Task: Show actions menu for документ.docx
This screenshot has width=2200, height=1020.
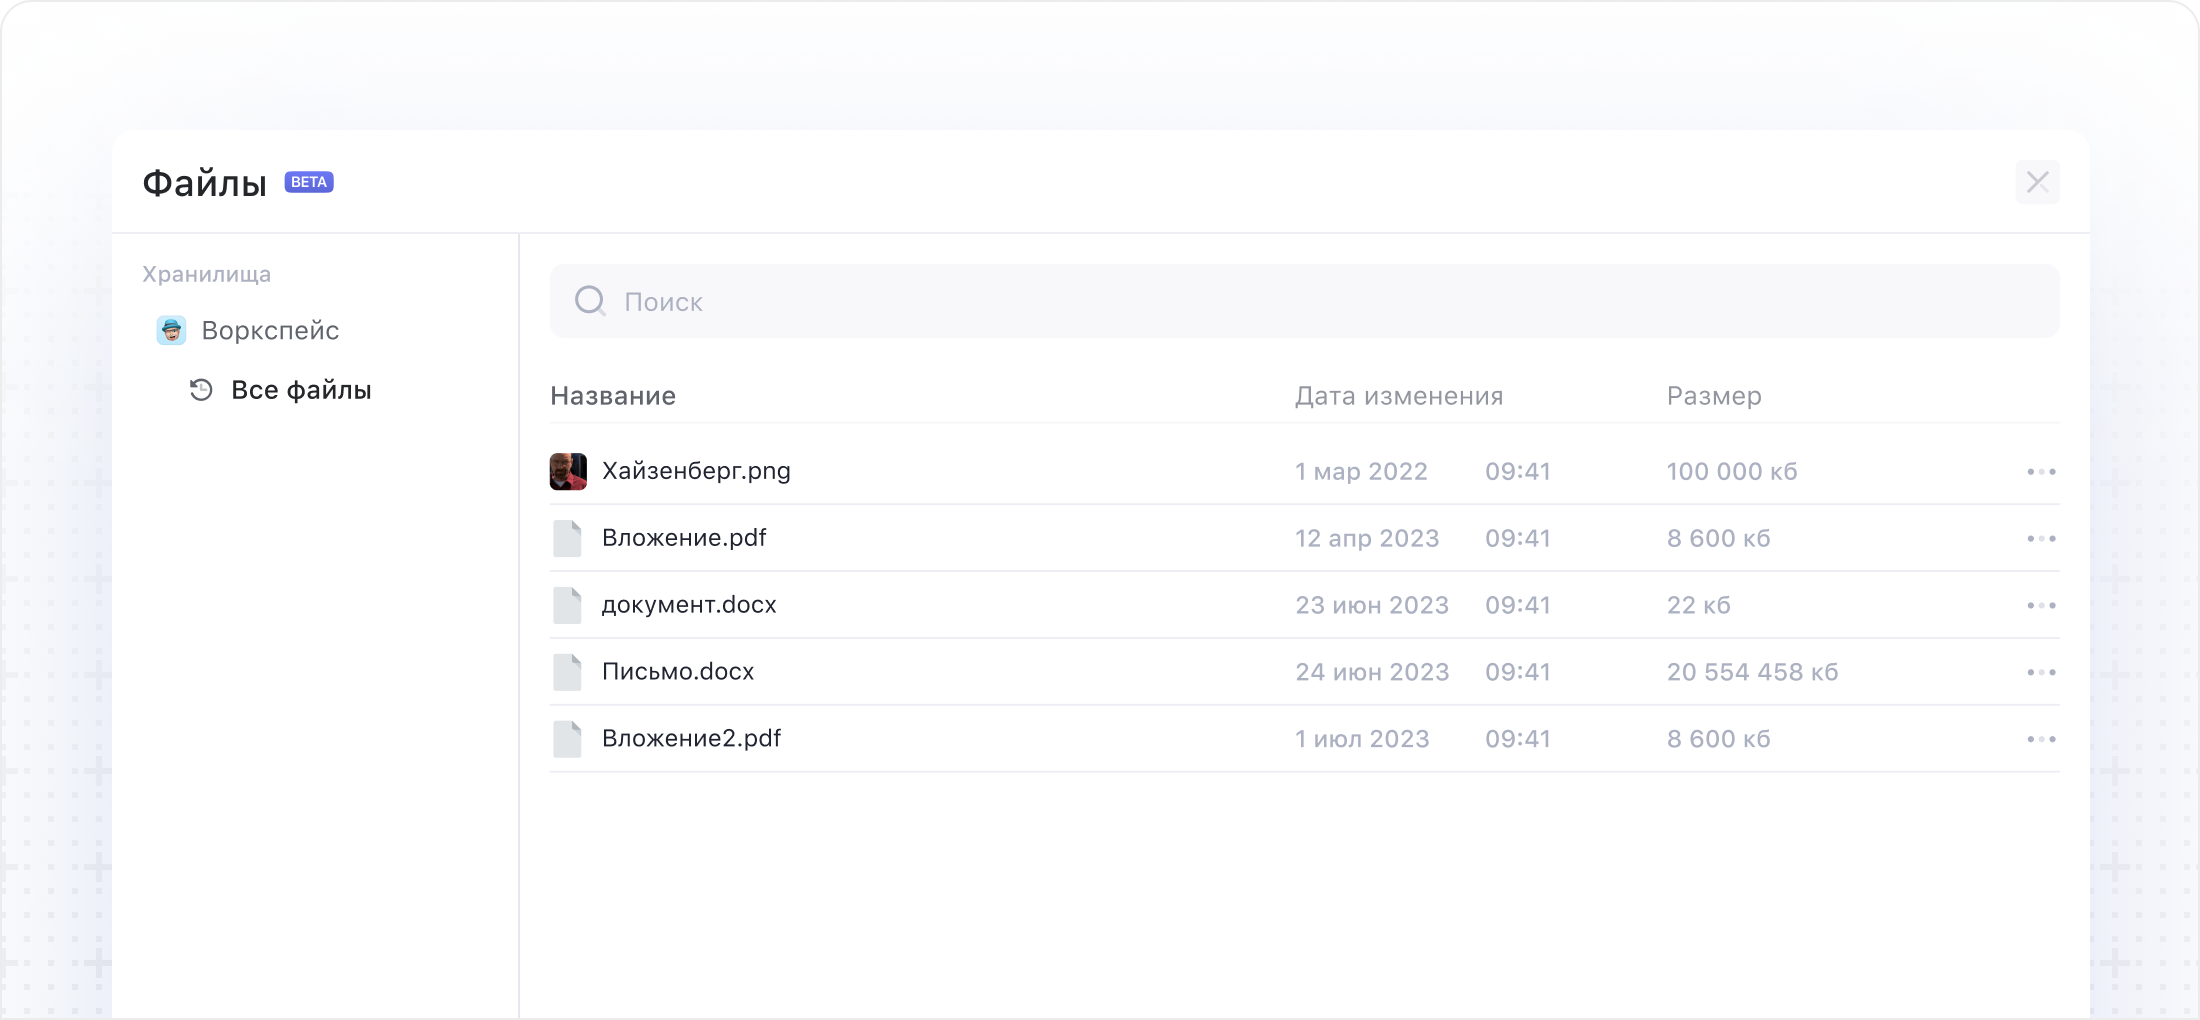Action: [x=2041, y=605]
